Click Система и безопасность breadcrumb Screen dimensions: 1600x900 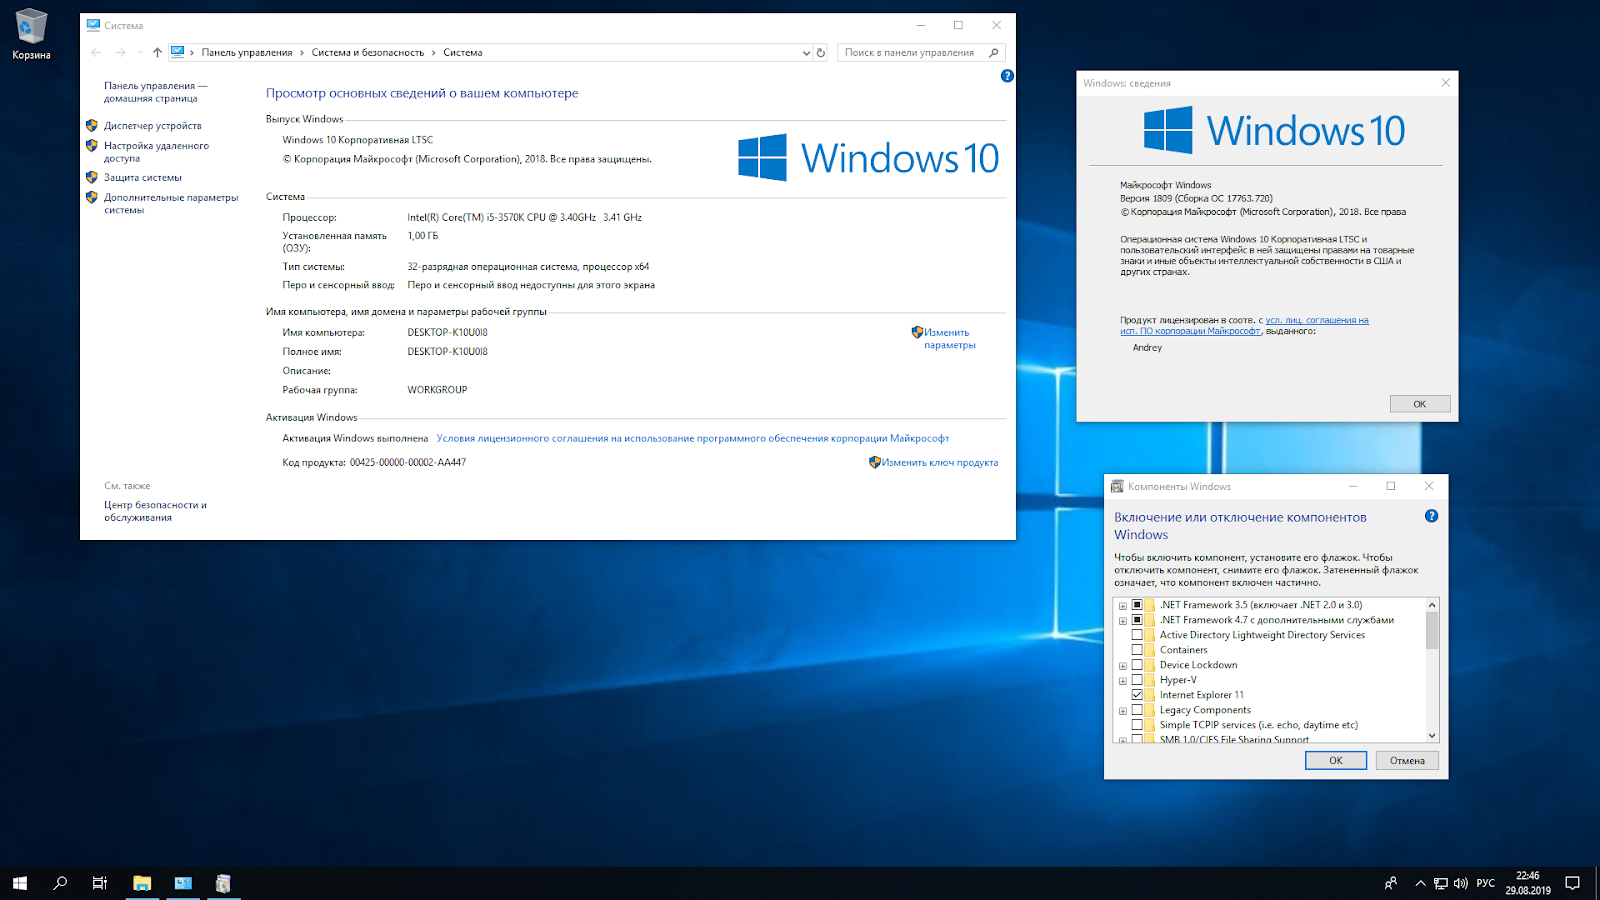click(367, 53)
